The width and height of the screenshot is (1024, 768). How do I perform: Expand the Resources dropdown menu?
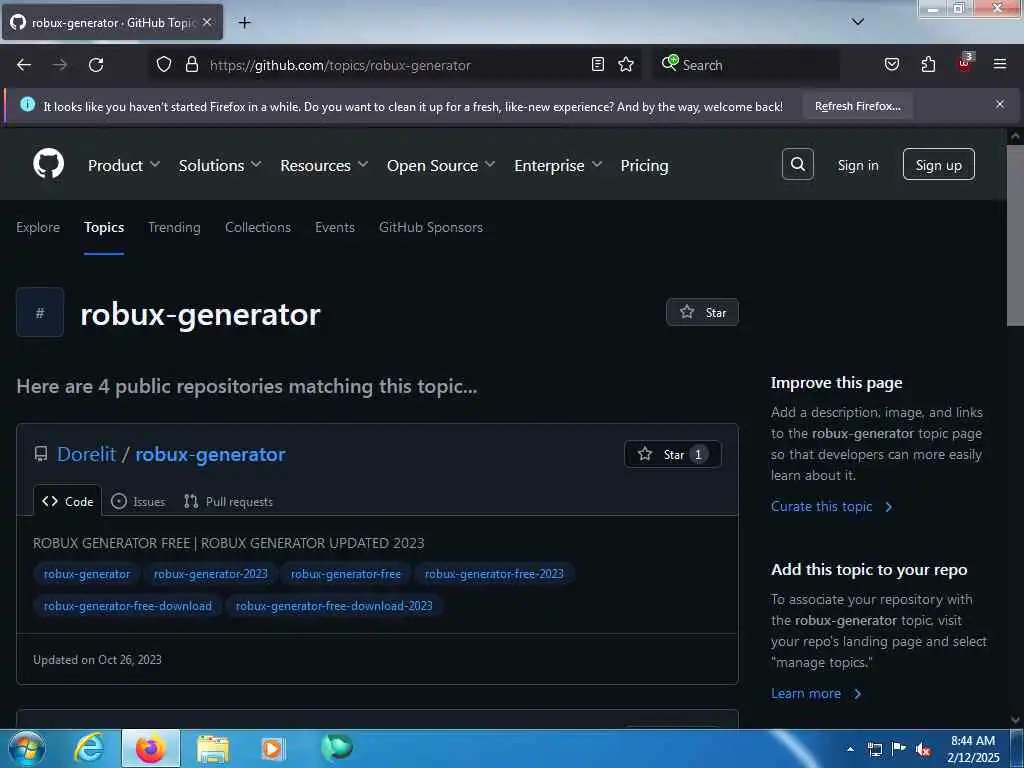(x=324, y=165)
